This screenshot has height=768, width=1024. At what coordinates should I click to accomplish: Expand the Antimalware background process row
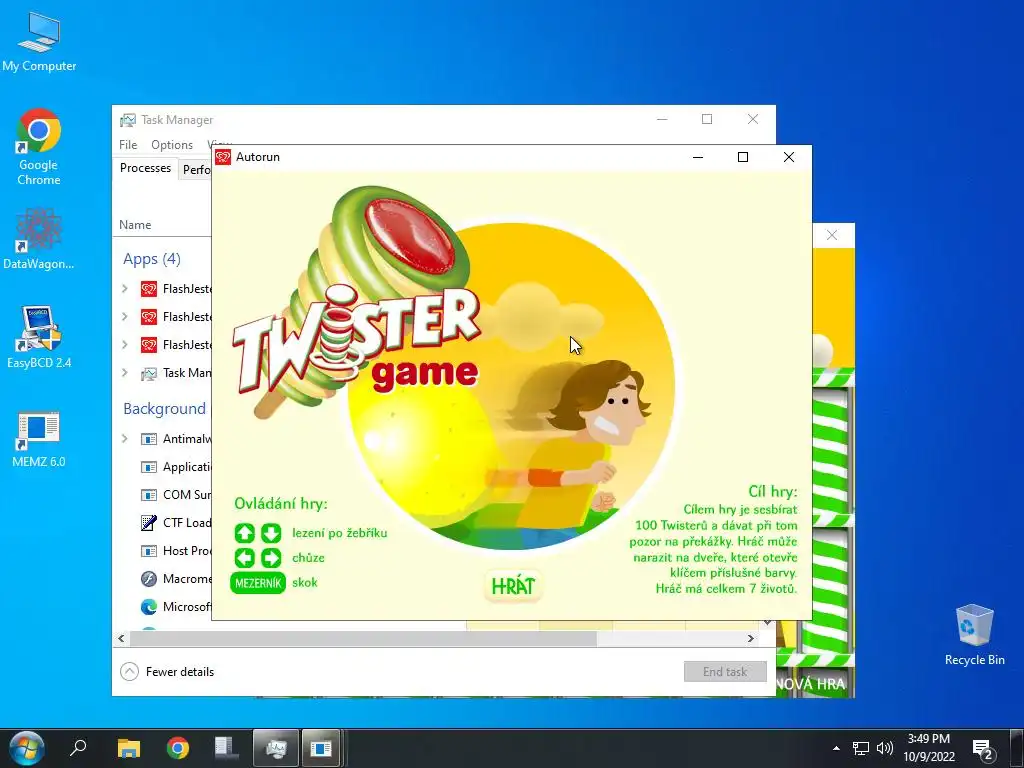coord(125,438)
